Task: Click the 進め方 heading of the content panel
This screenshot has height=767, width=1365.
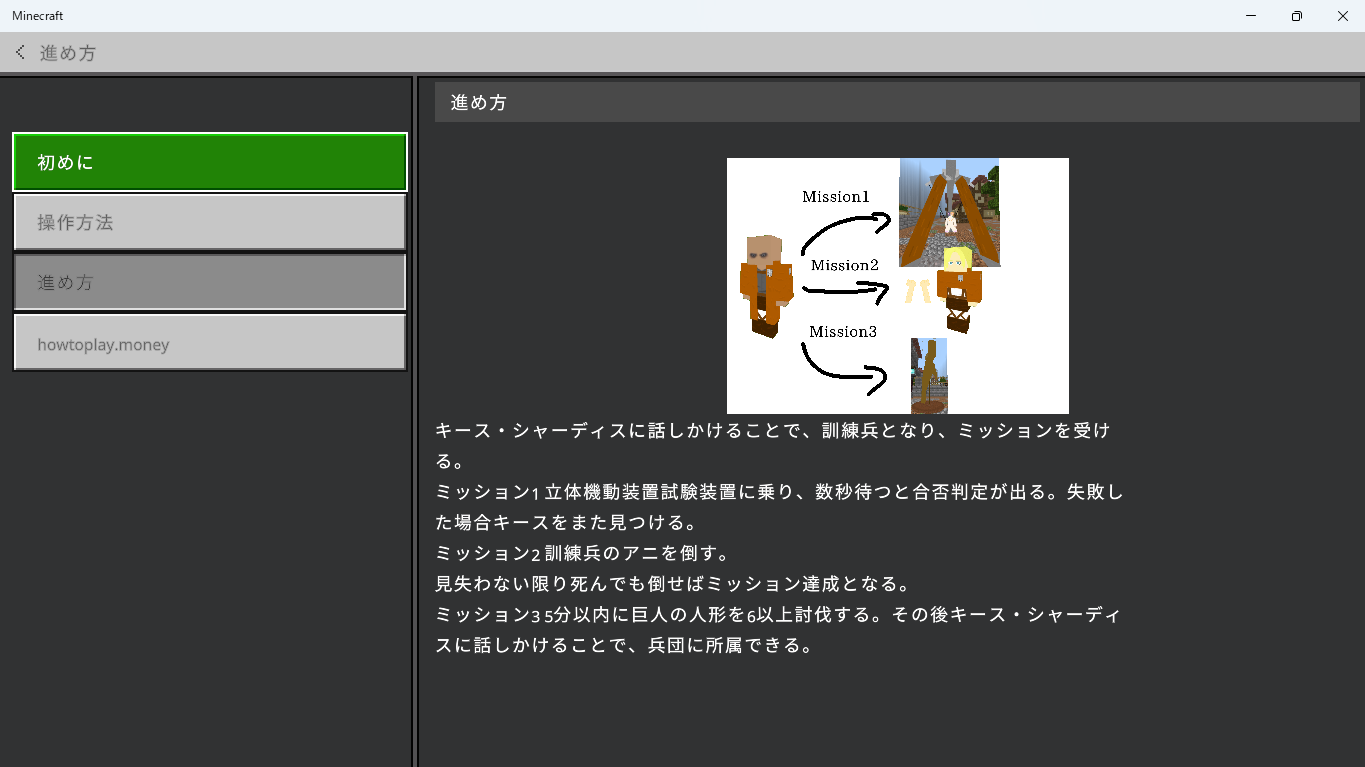Action: (479, 102)
